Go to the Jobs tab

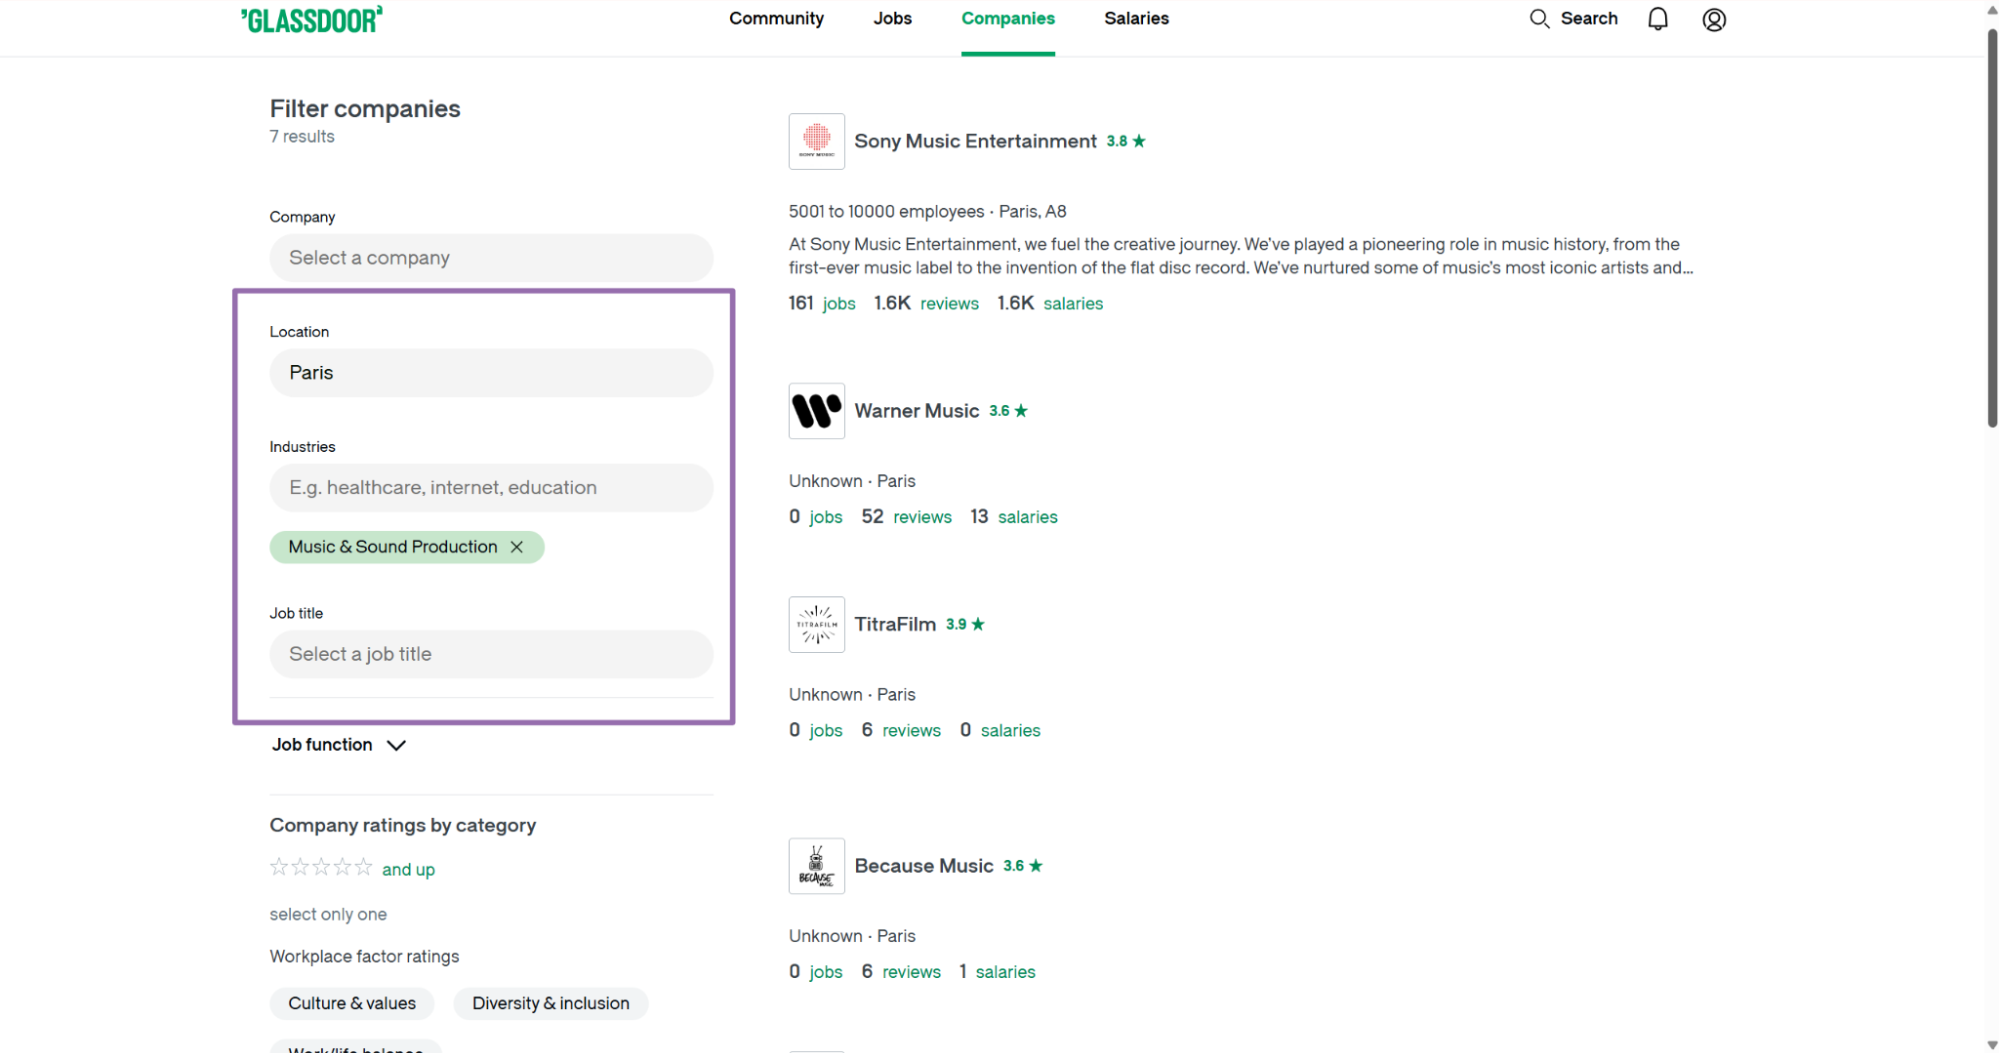point(892,18)
